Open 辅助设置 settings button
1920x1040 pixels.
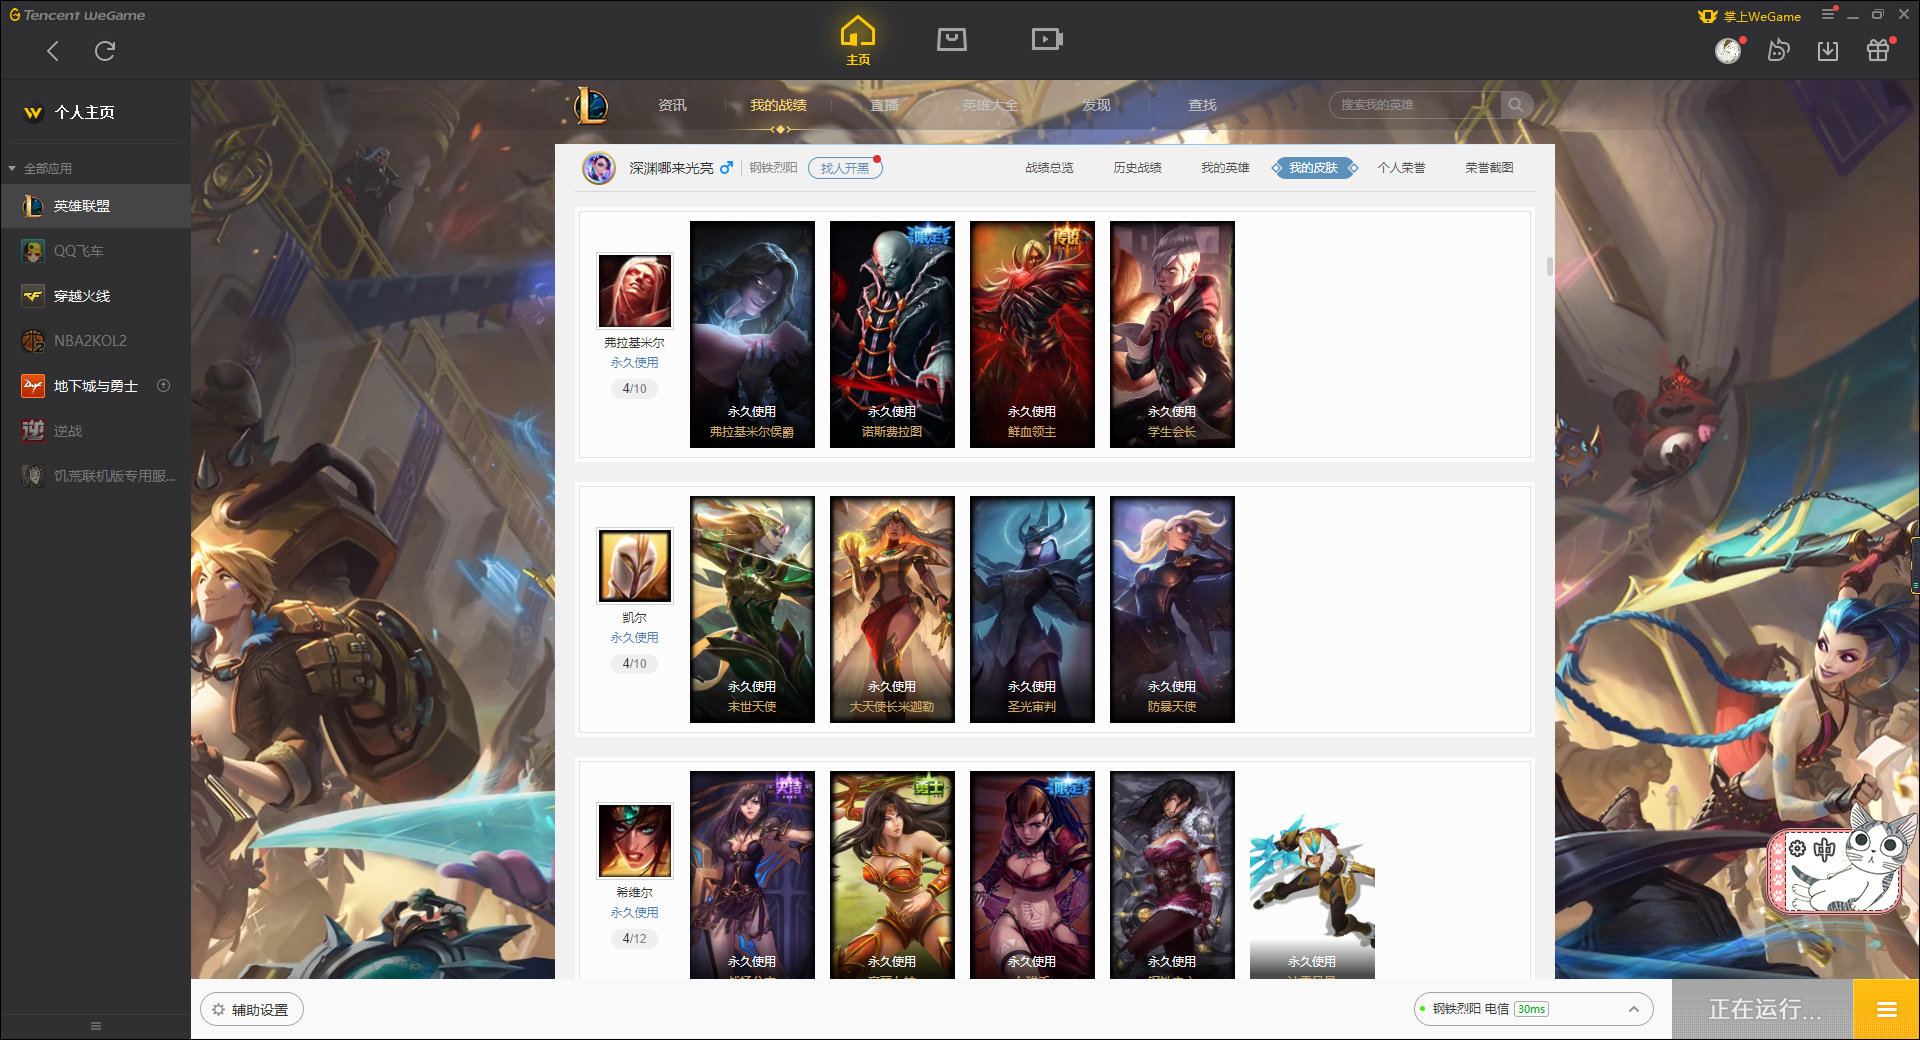[252, 1010]
